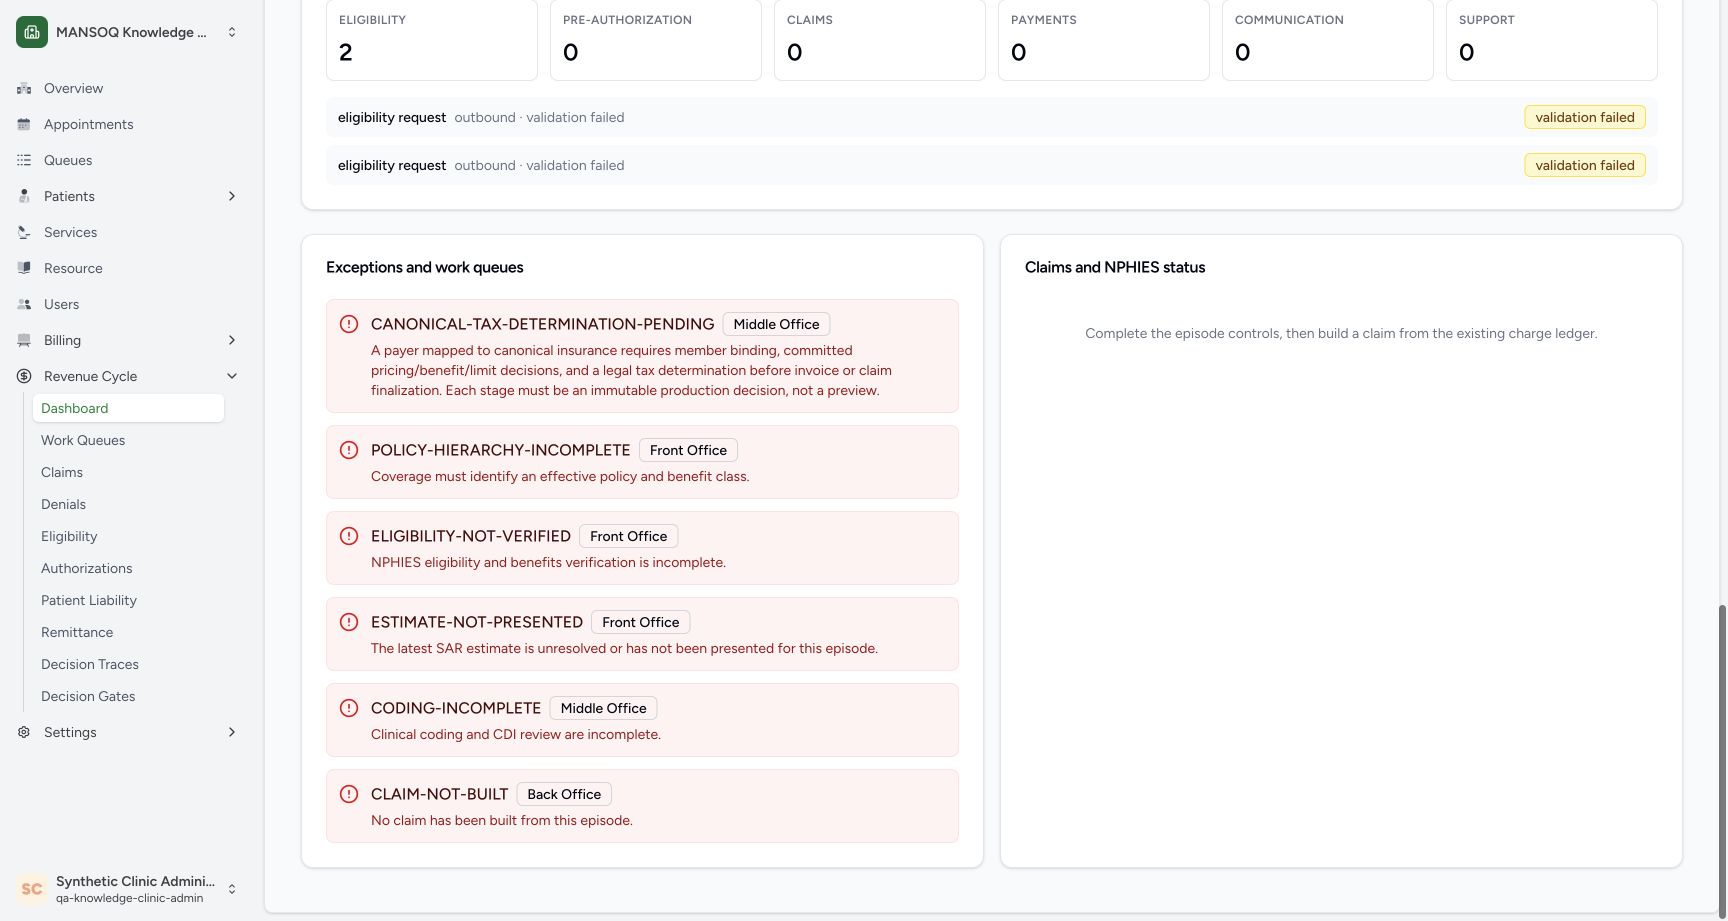Click alert icon on ESTIMATE-NOT-PRESENTED

349,622
